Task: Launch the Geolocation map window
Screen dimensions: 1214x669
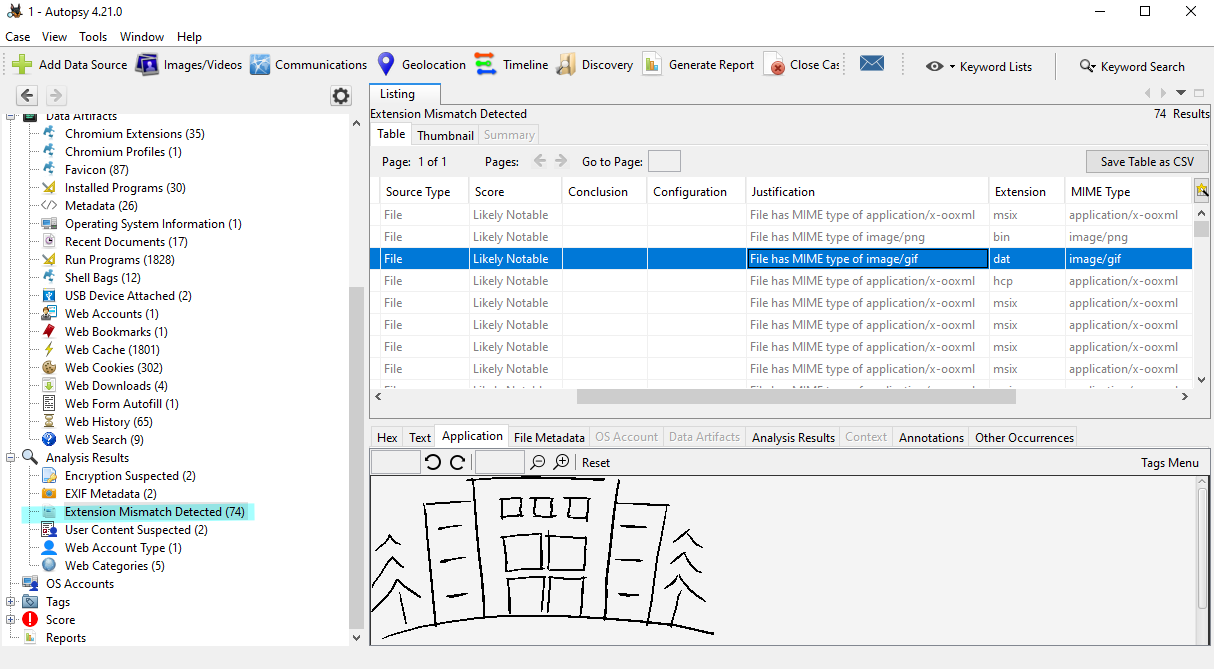Action: coord(386,65)
